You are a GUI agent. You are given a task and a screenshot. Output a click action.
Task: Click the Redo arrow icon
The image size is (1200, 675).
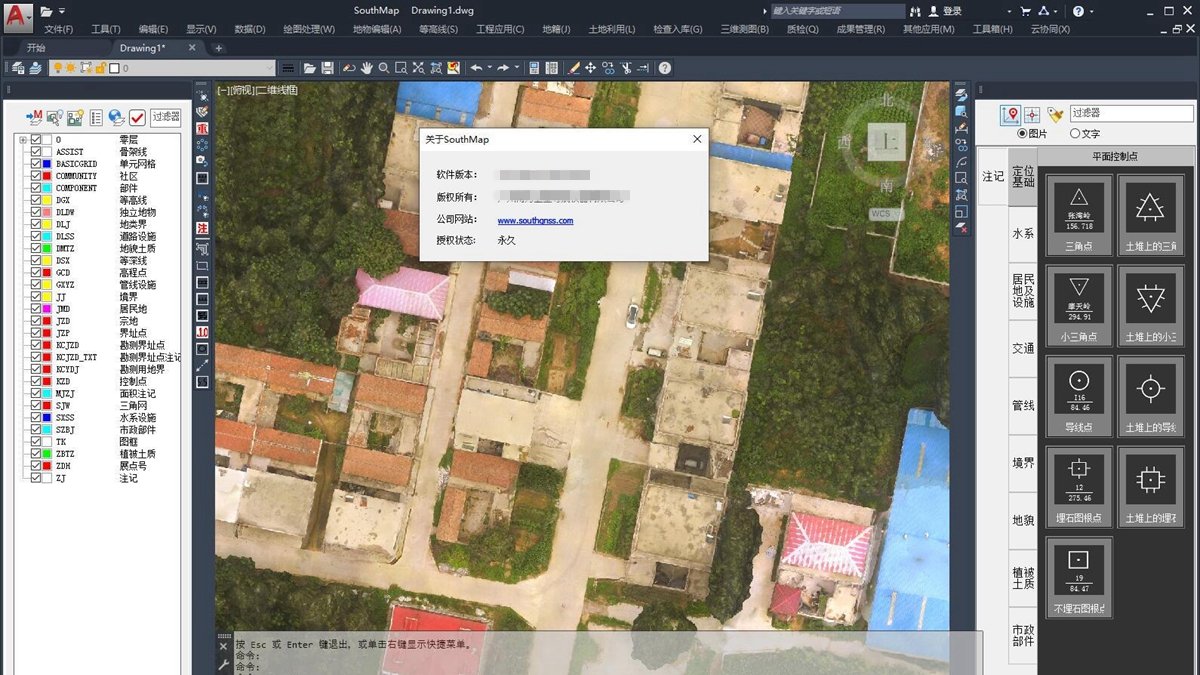point(503,68)
